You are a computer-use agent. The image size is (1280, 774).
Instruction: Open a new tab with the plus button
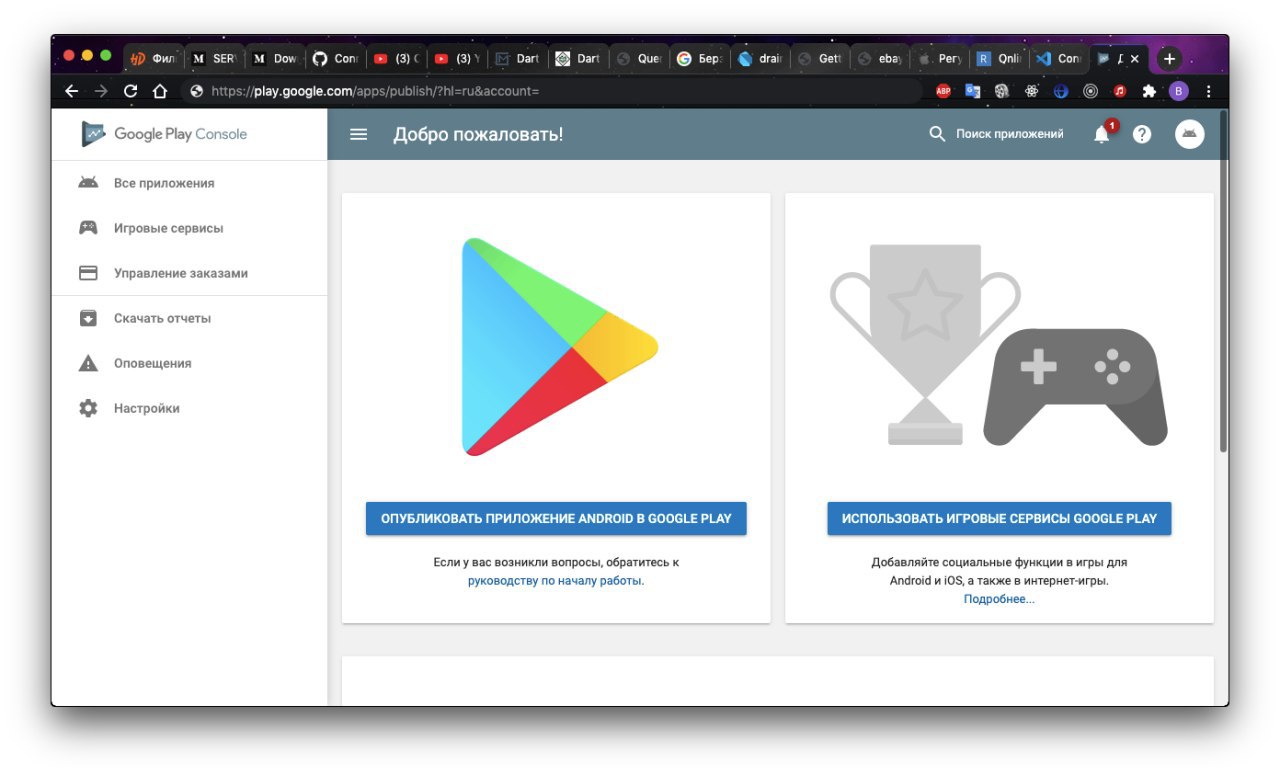1169,58
